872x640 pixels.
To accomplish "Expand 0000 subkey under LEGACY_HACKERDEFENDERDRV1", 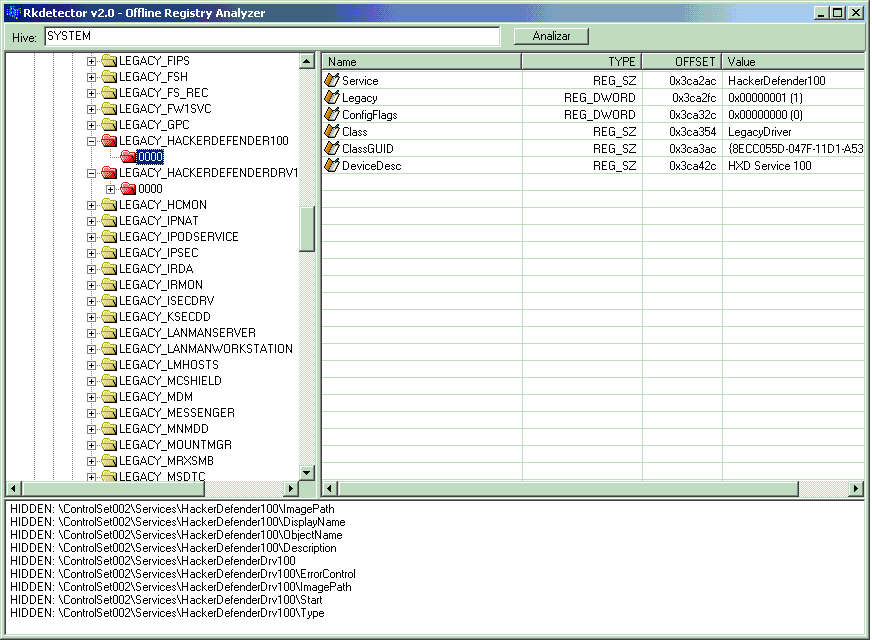I will (110, 189).
